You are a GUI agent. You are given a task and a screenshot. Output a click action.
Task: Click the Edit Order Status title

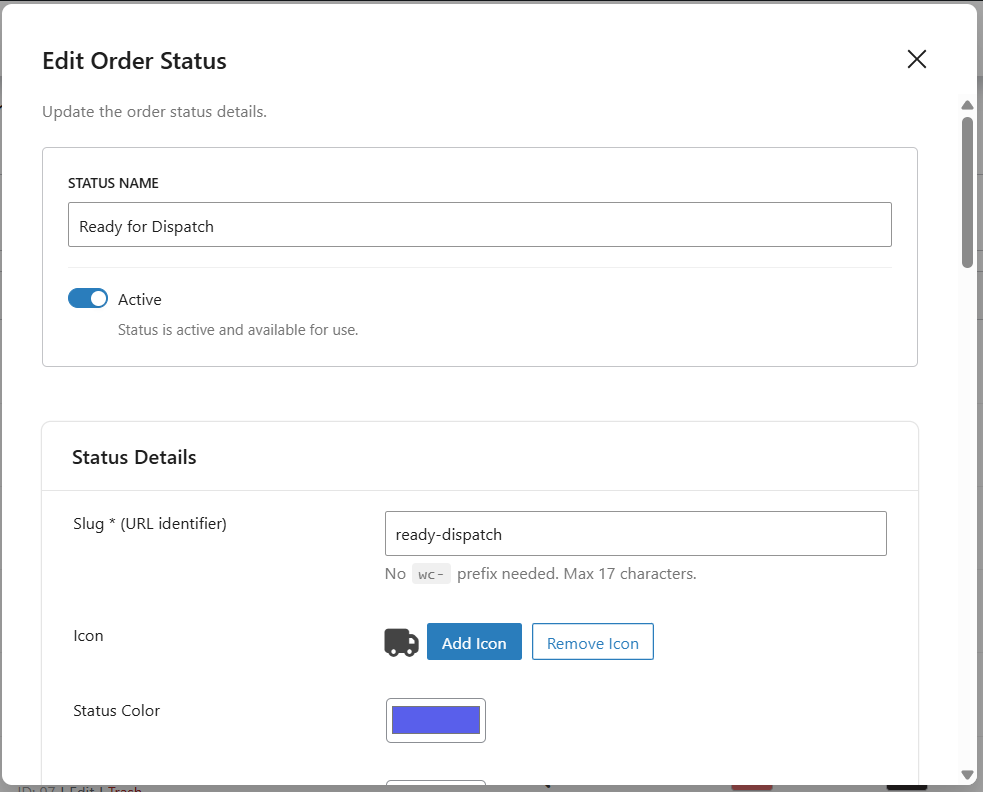134,61
